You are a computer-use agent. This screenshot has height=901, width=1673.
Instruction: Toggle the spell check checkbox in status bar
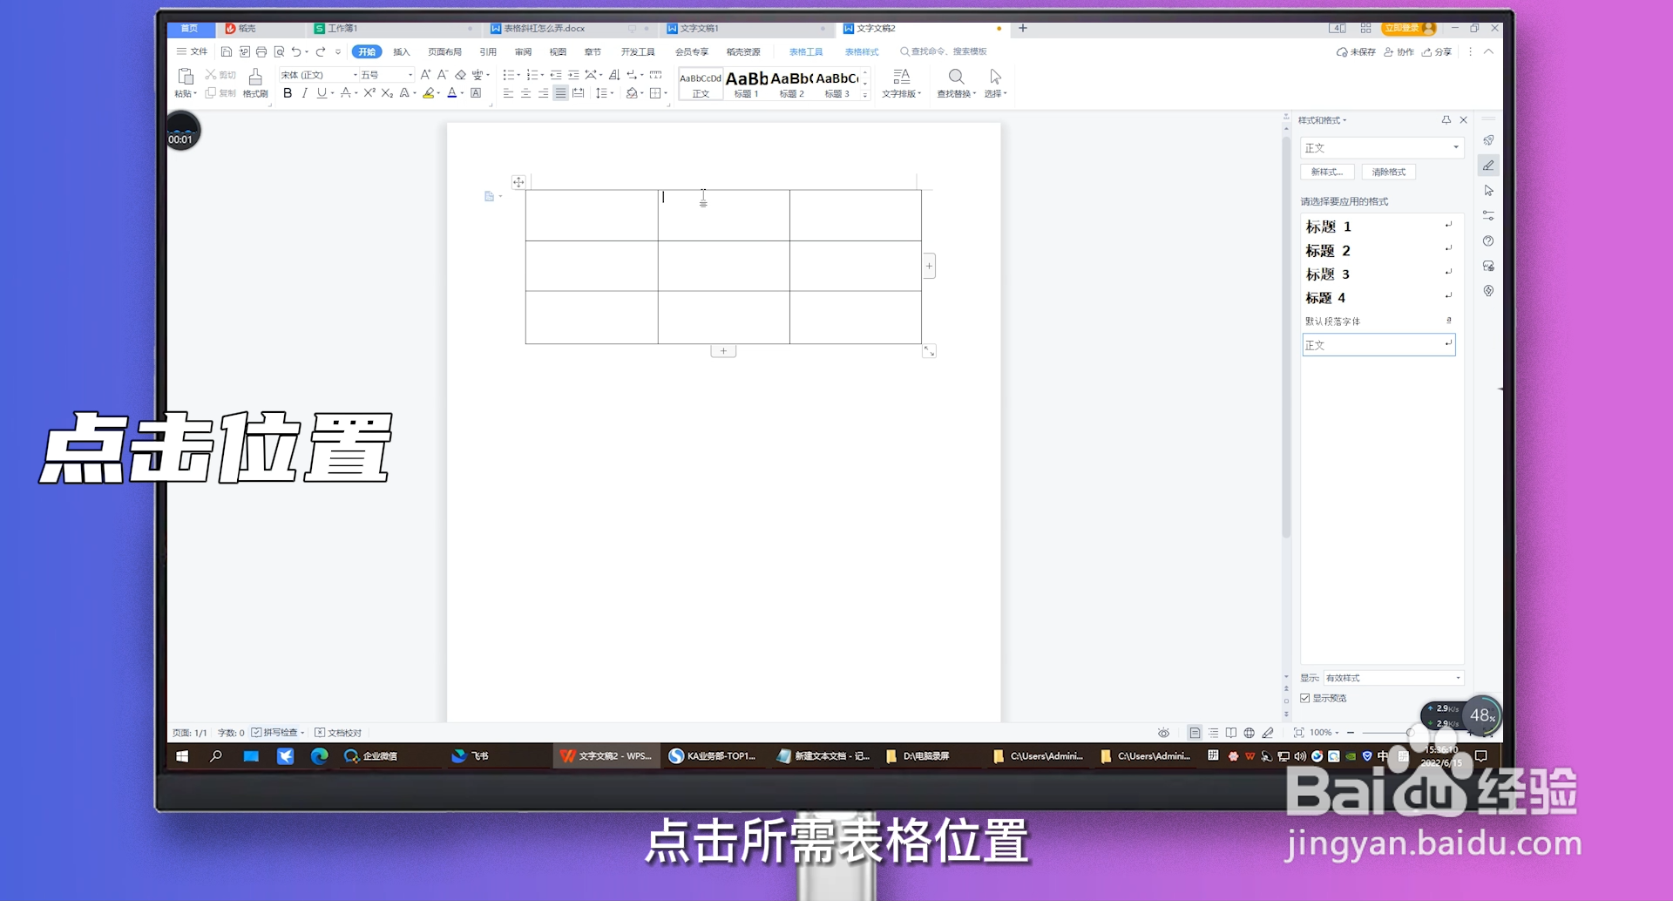(256, 733)
